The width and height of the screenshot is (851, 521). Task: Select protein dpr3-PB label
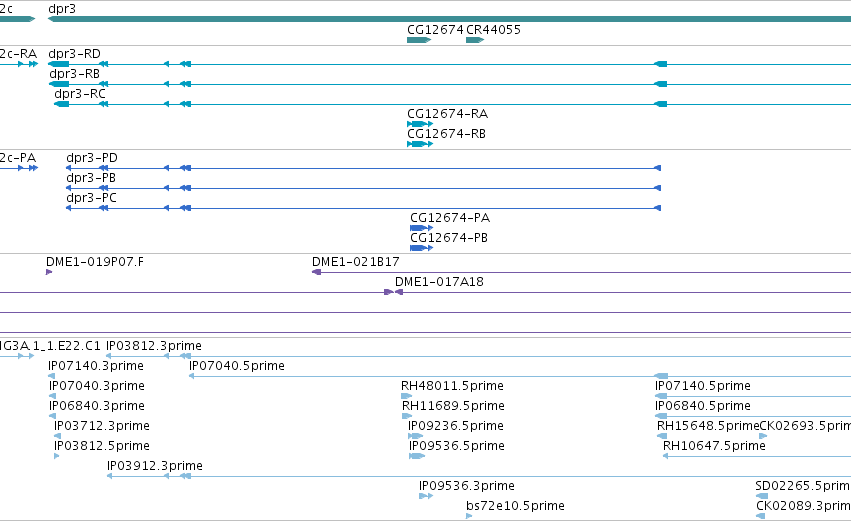coord(91,178)
